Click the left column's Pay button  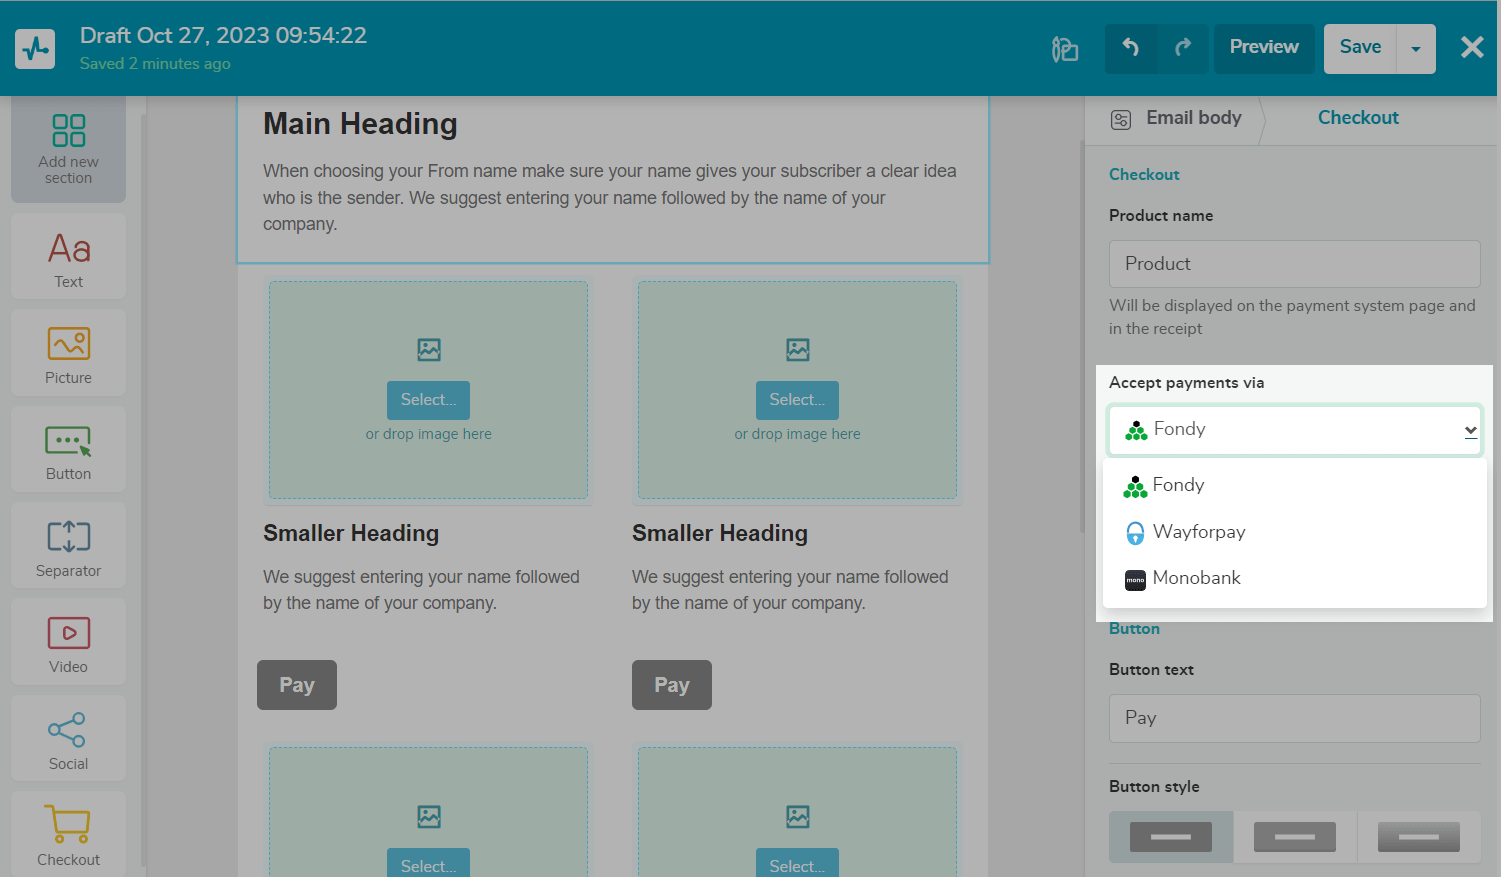(x=297, y=685)
